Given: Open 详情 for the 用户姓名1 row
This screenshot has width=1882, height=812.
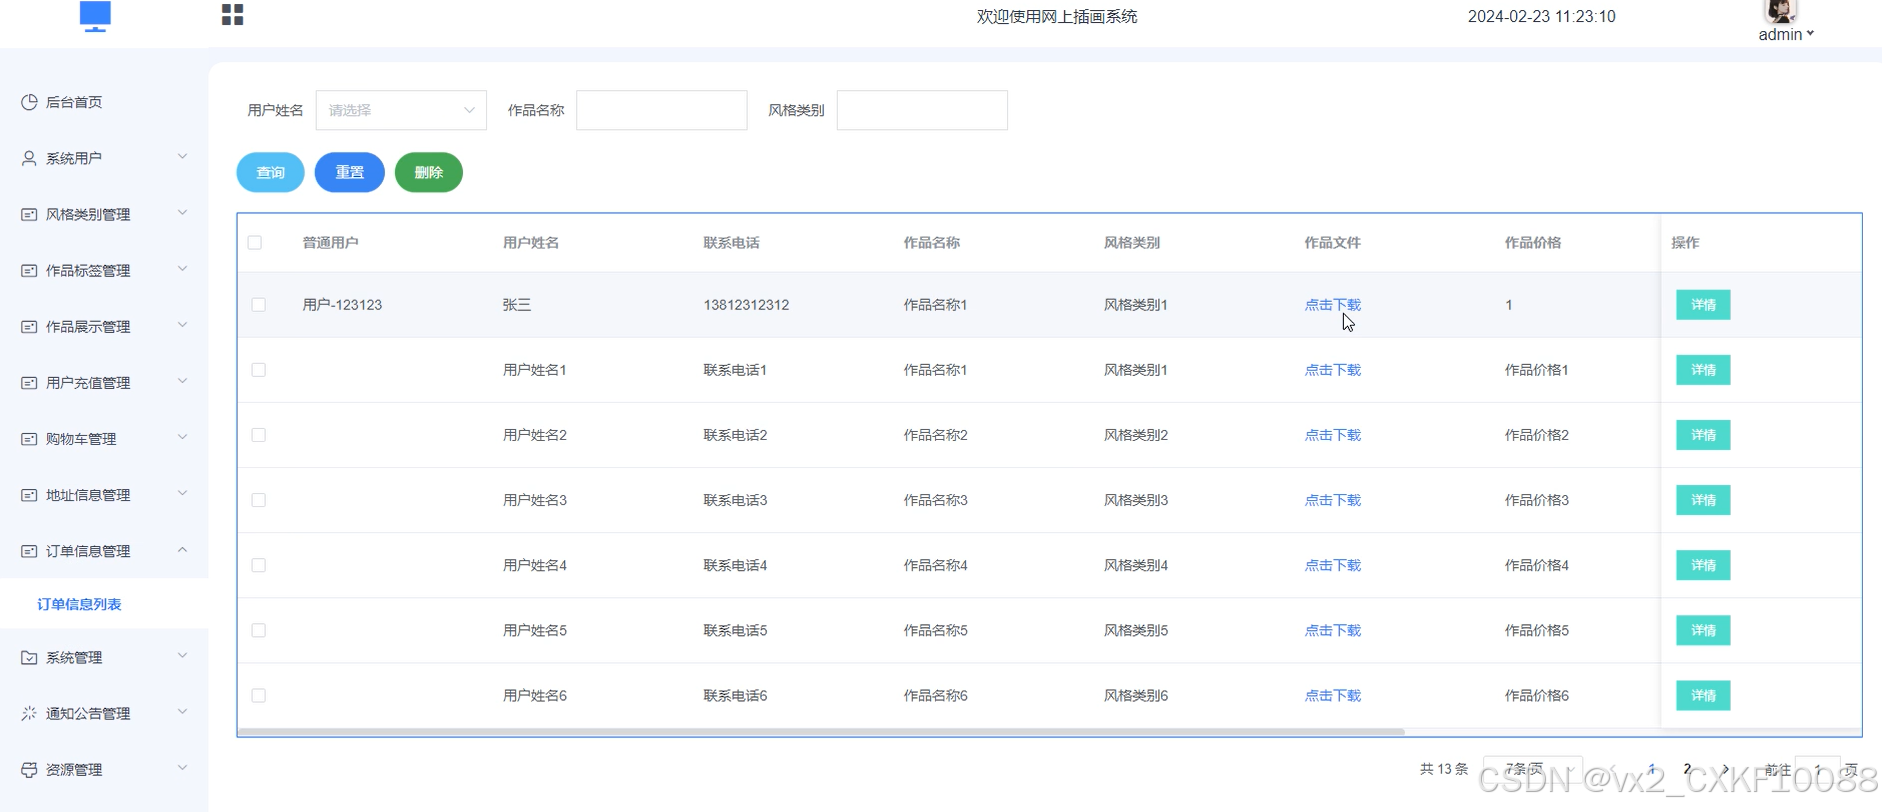Looking at the screenshot, I should click(x=1703, y=370).
